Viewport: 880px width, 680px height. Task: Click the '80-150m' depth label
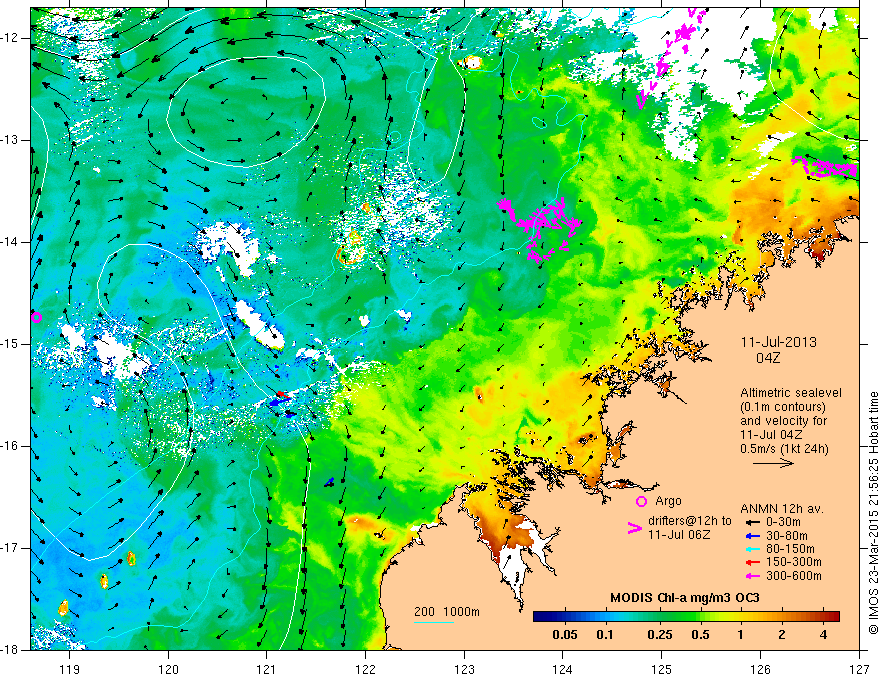point(790,549)
